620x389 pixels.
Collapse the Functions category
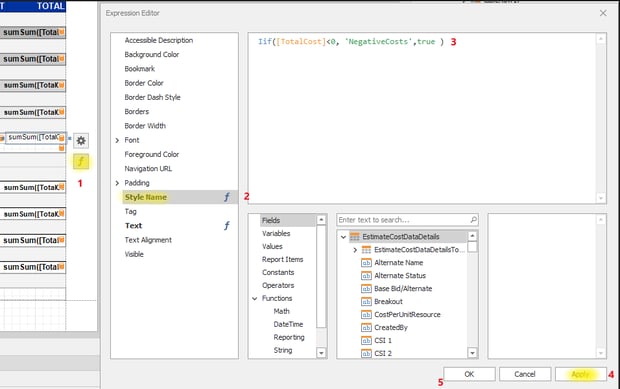click(x=255, y=298)
